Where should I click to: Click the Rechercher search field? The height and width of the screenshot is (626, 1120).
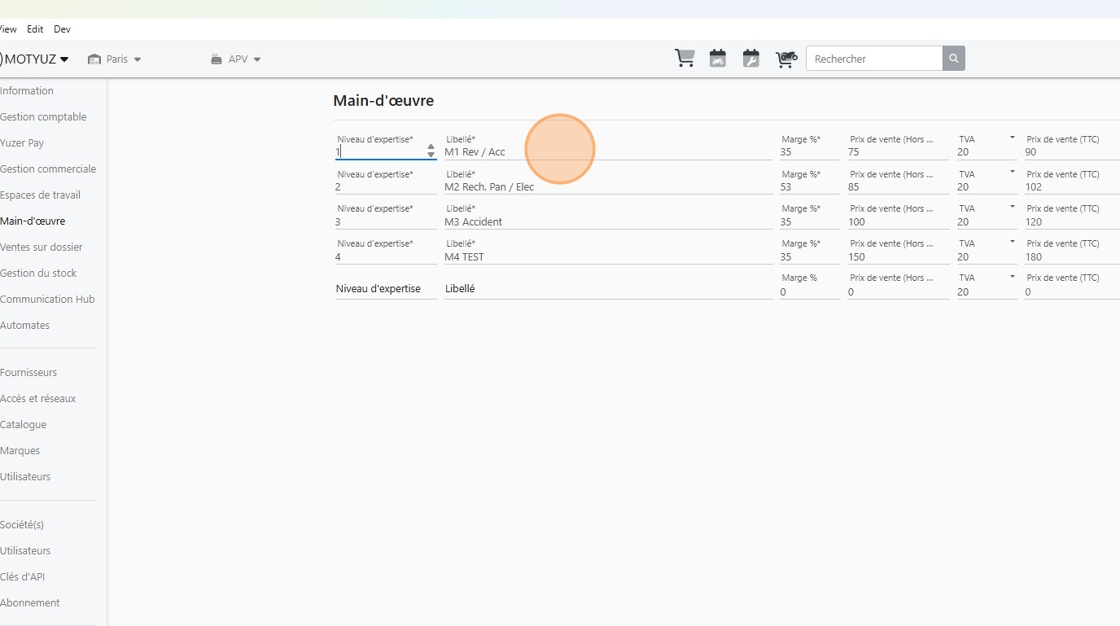pos(874,59)
